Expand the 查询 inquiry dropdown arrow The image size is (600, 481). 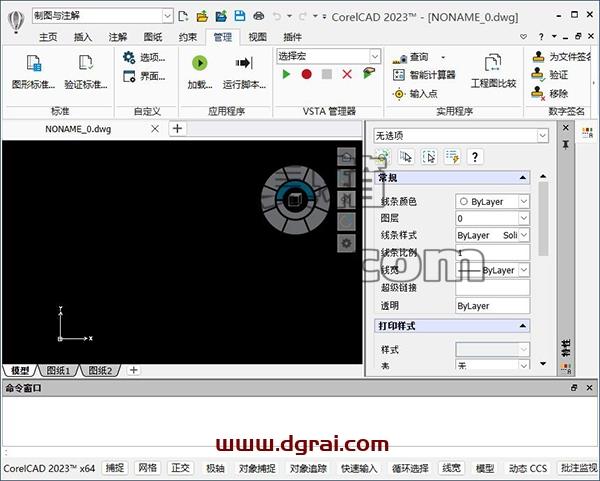[x=443, y=57]
